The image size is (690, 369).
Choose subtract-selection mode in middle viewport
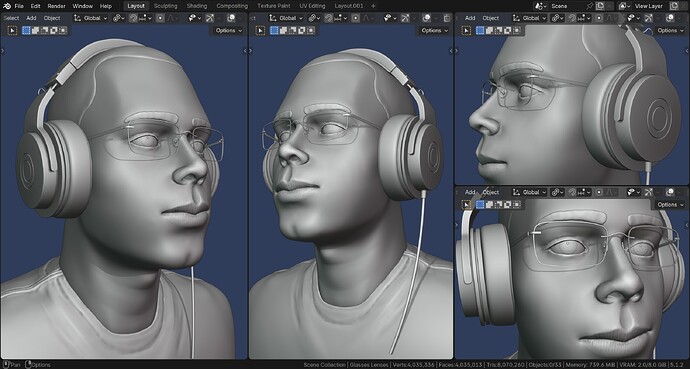click(293, 30)
